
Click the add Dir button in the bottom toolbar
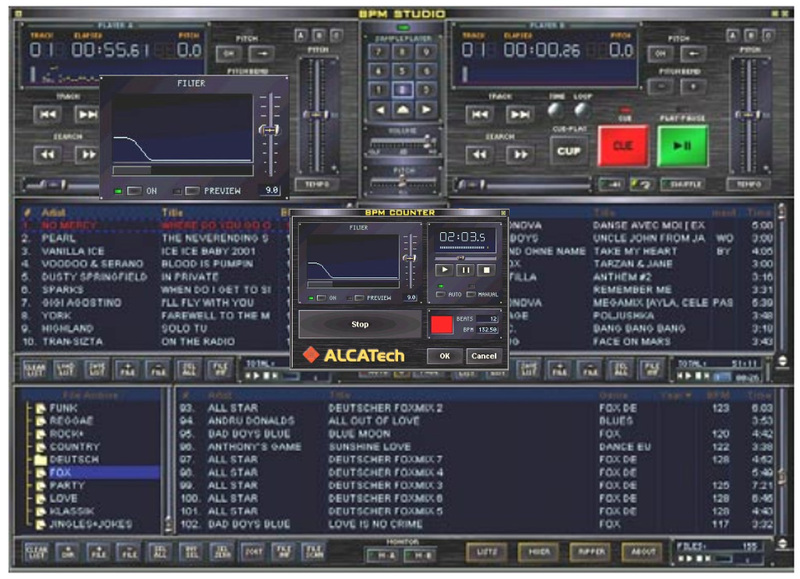click(x=67, y=551)
